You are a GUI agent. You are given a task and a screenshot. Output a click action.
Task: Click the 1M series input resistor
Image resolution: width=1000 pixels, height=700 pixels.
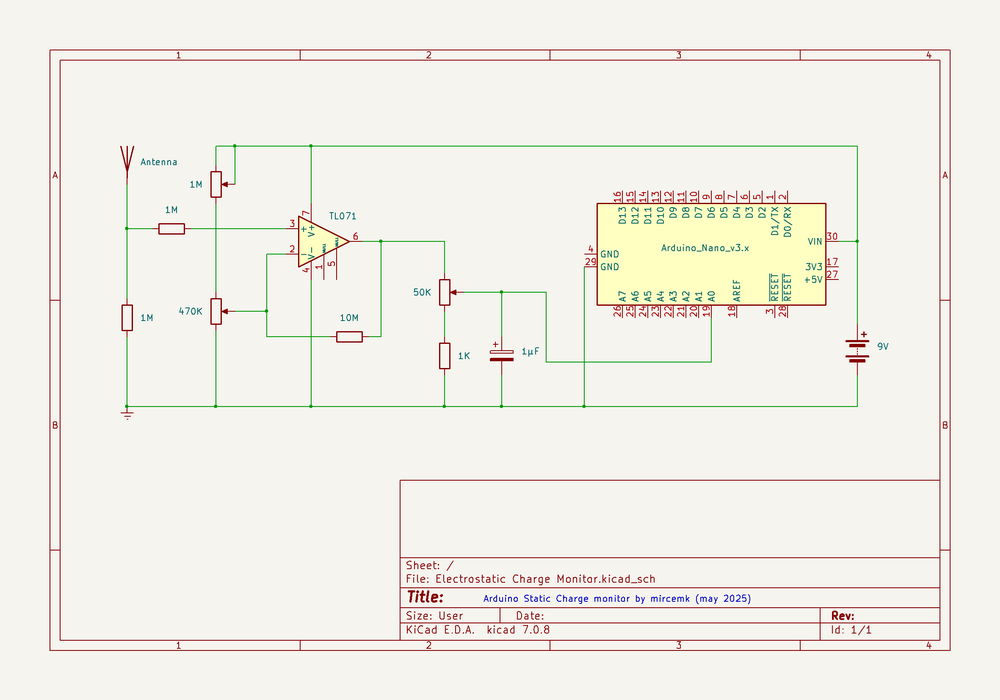point(172,229)
